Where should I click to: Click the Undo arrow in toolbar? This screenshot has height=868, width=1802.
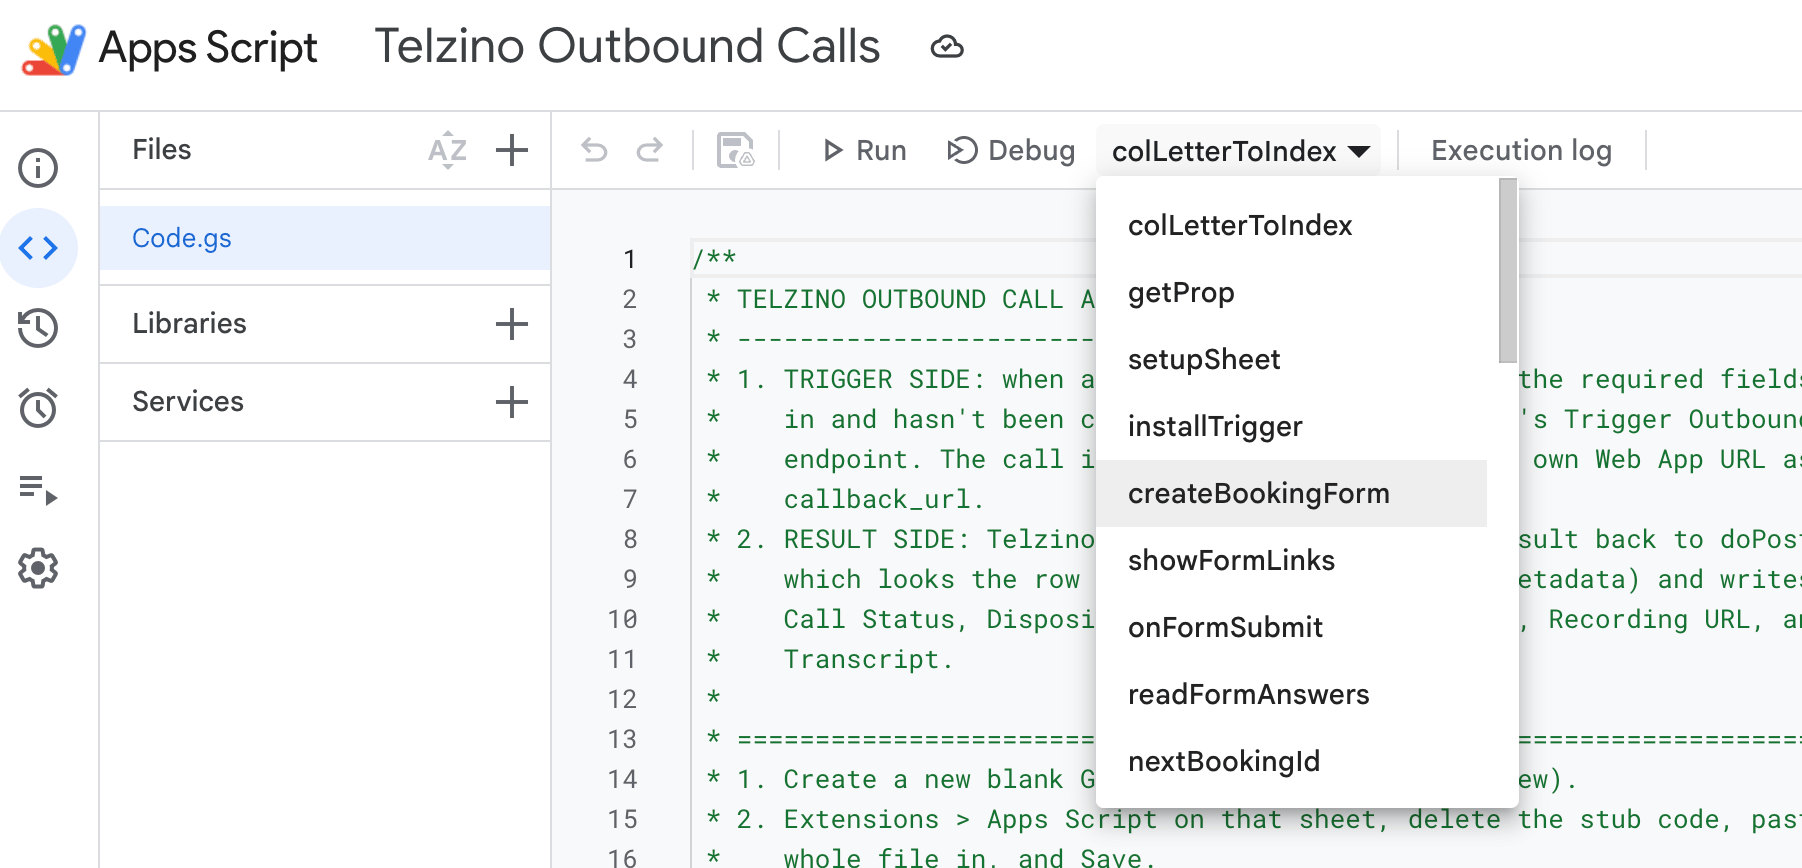click(x=594, y=150)
